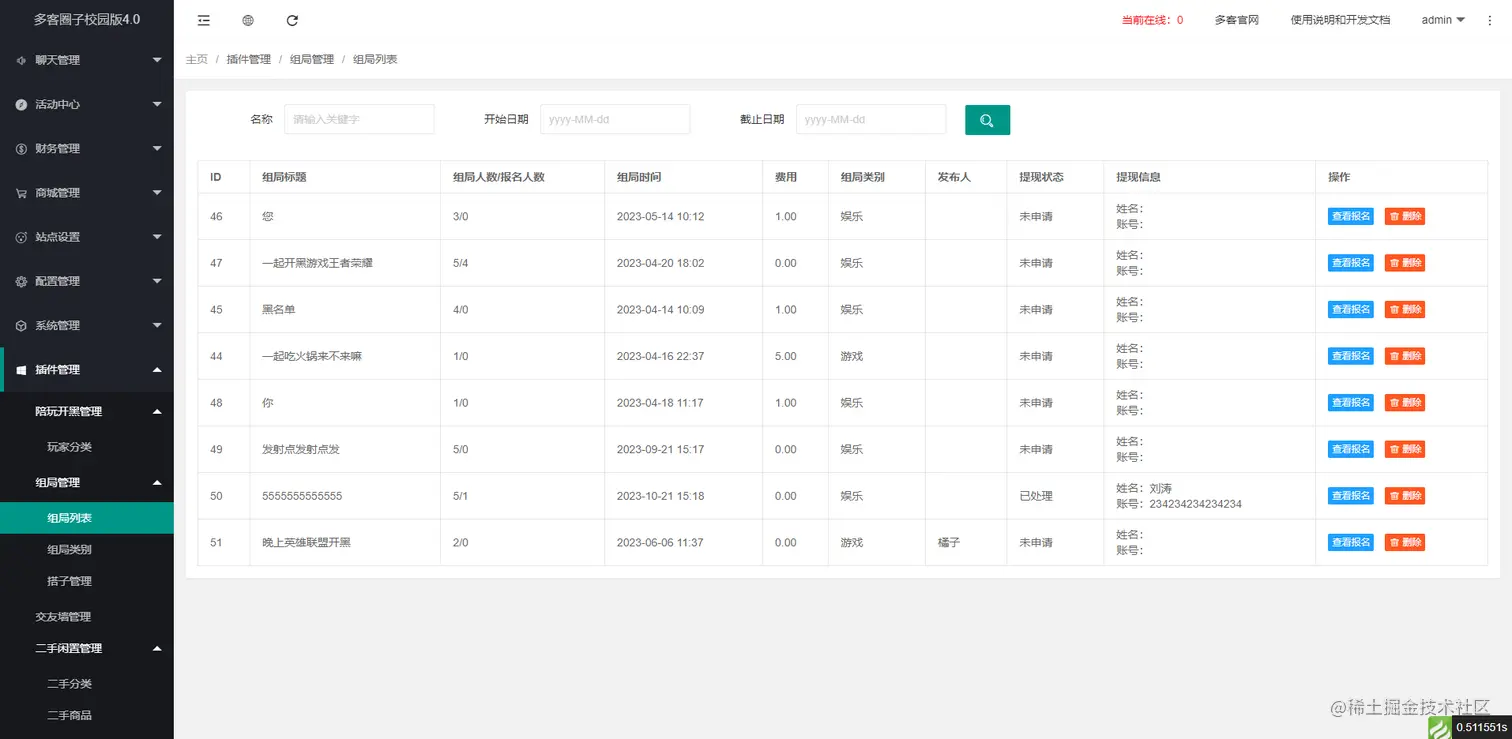Open the 多客官网 link
The image size is (1512, 739).
[1236, 20]
